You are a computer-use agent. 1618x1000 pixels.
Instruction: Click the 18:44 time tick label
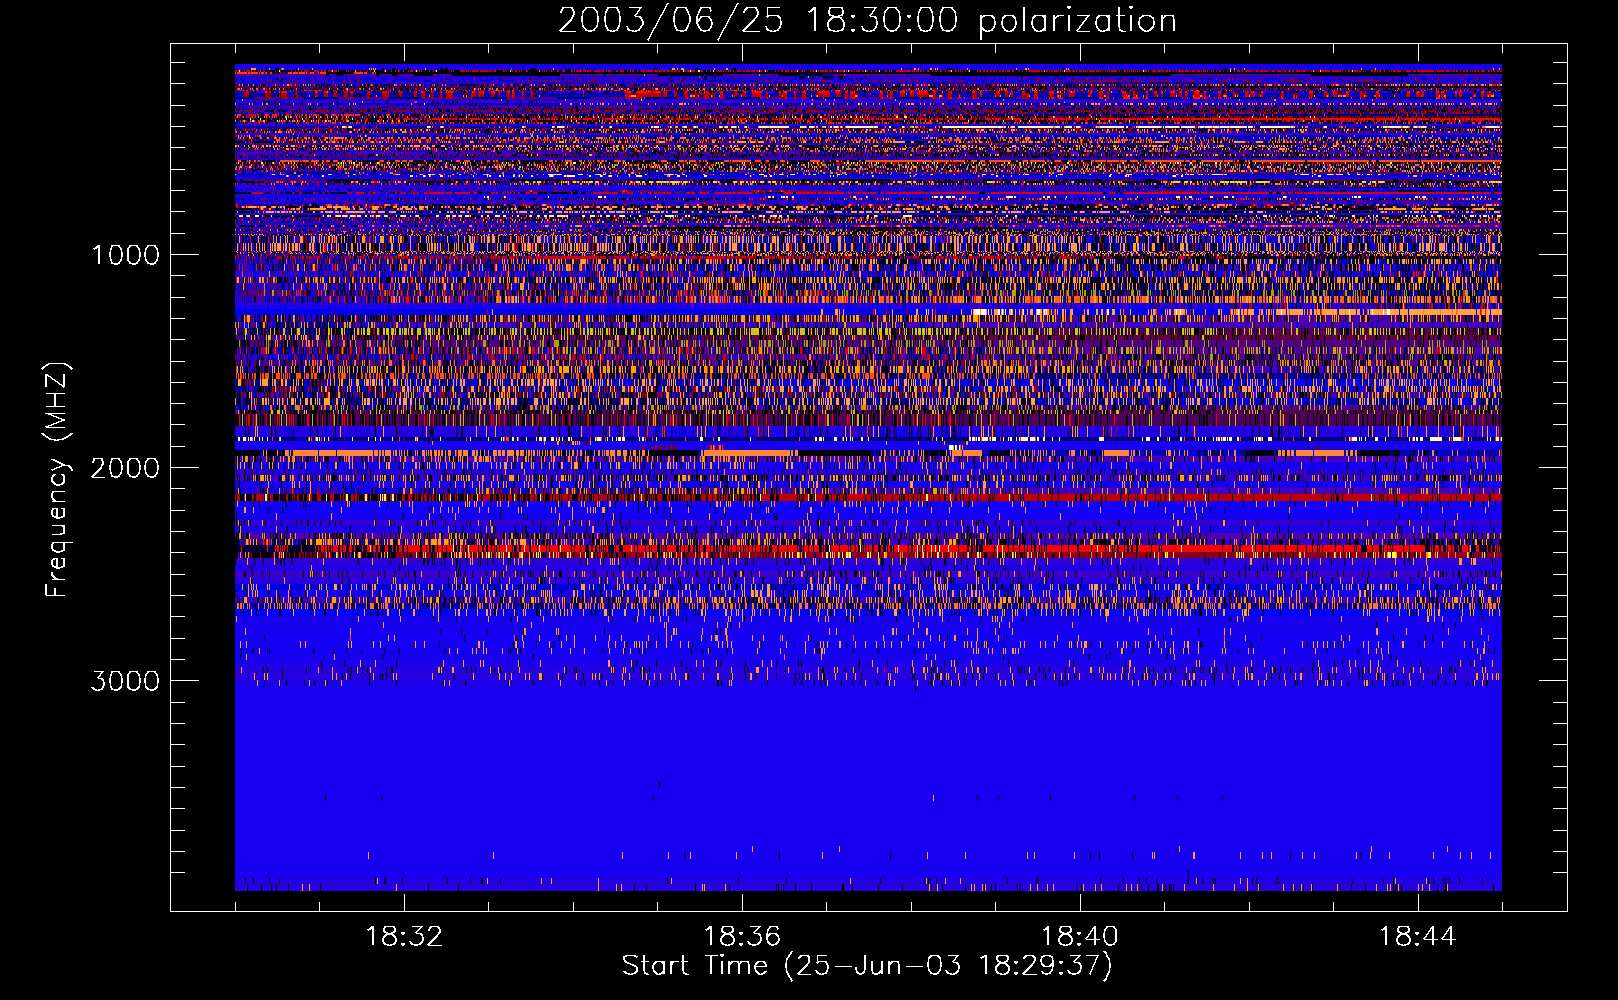pyautogui.click(x=1418, y=937)
